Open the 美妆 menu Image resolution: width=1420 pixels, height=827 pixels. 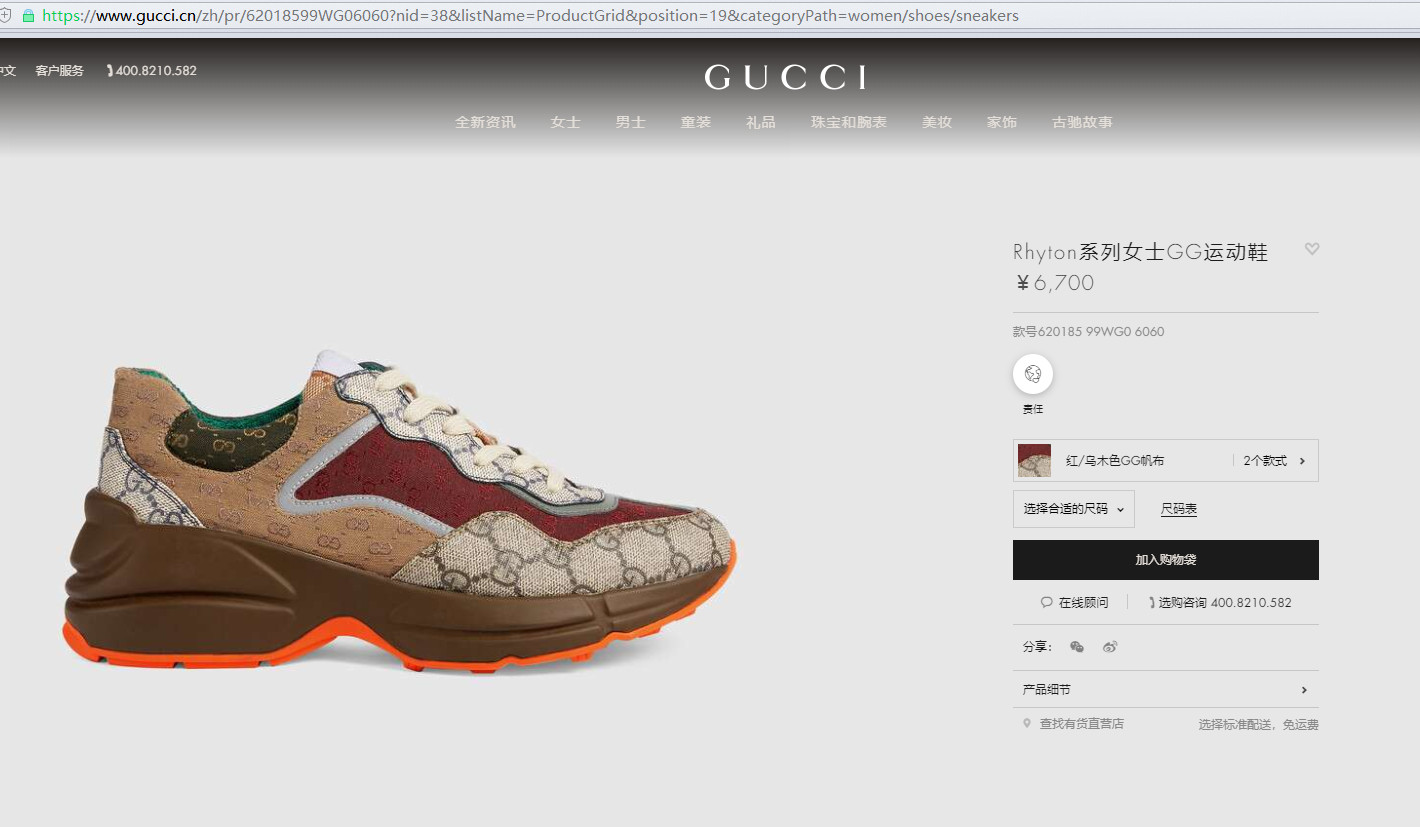937,122
